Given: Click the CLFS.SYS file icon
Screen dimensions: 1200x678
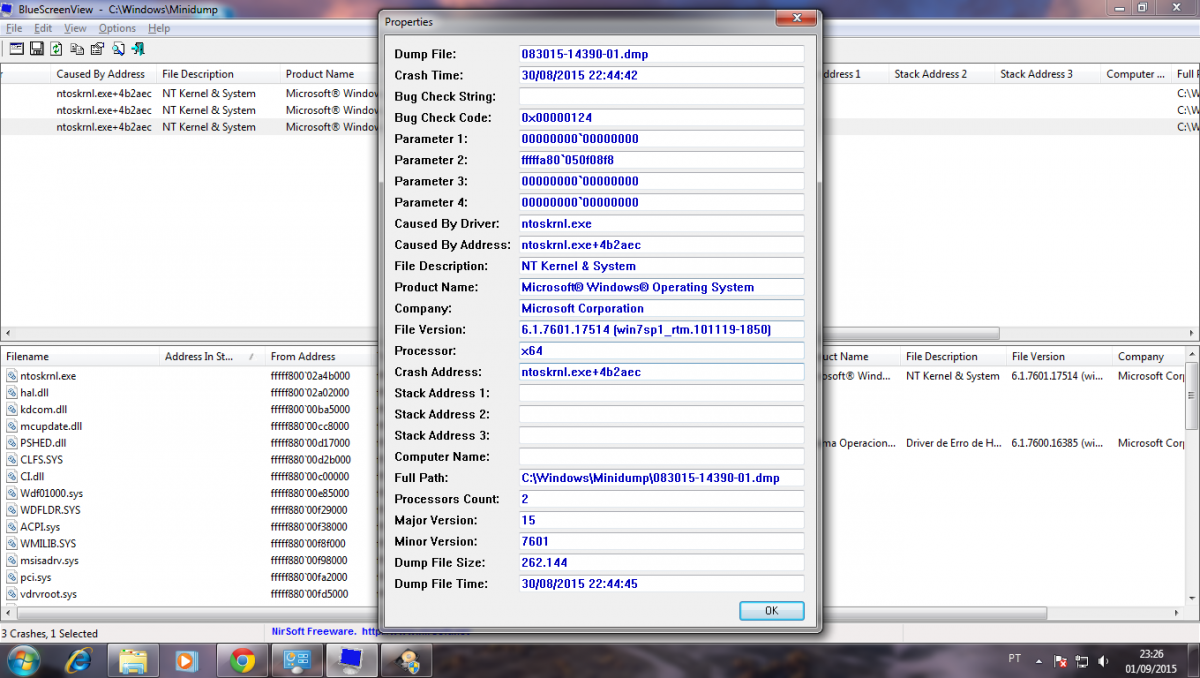Looking at the screenshot, I should [x=12, y=460].
